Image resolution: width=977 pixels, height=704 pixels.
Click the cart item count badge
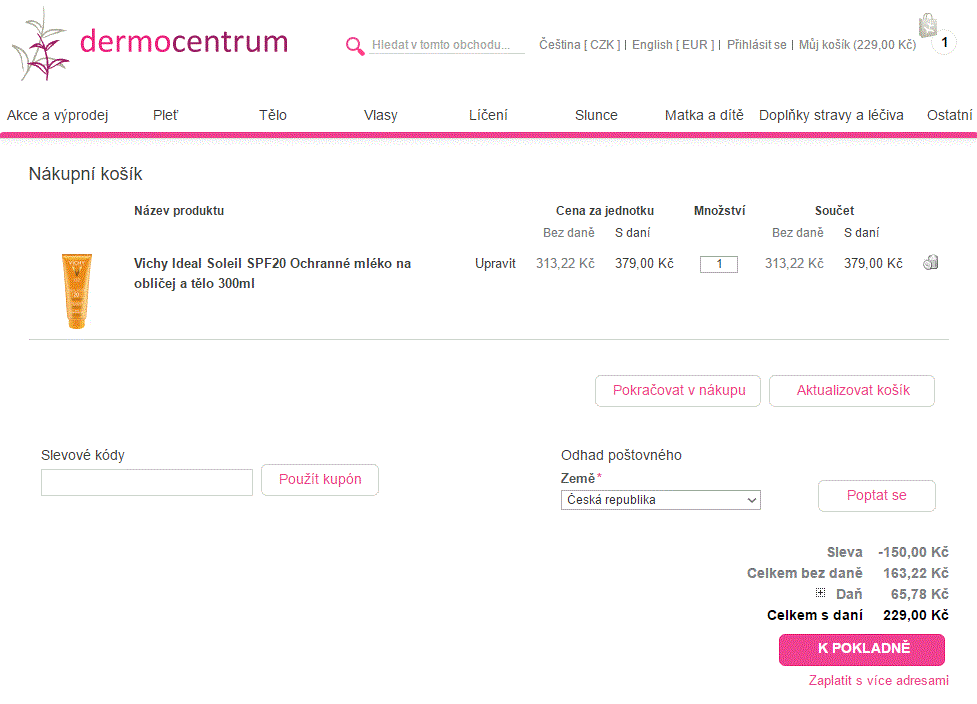945,42
